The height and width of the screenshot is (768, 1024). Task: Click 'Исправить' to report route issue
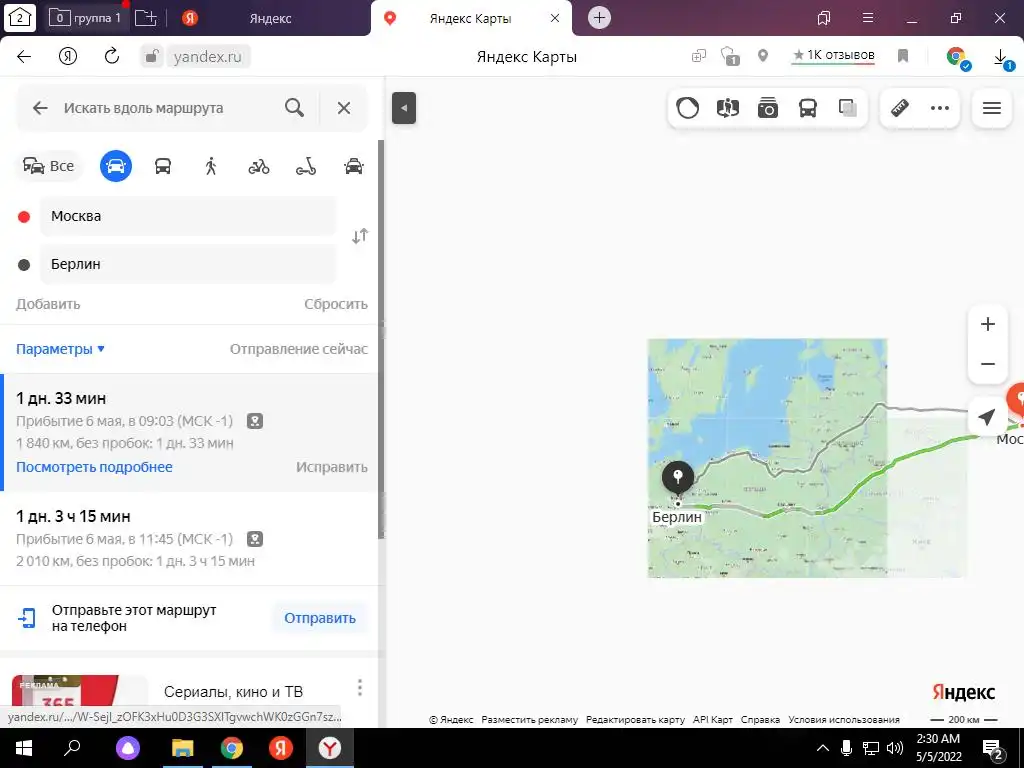coord(332,467)
